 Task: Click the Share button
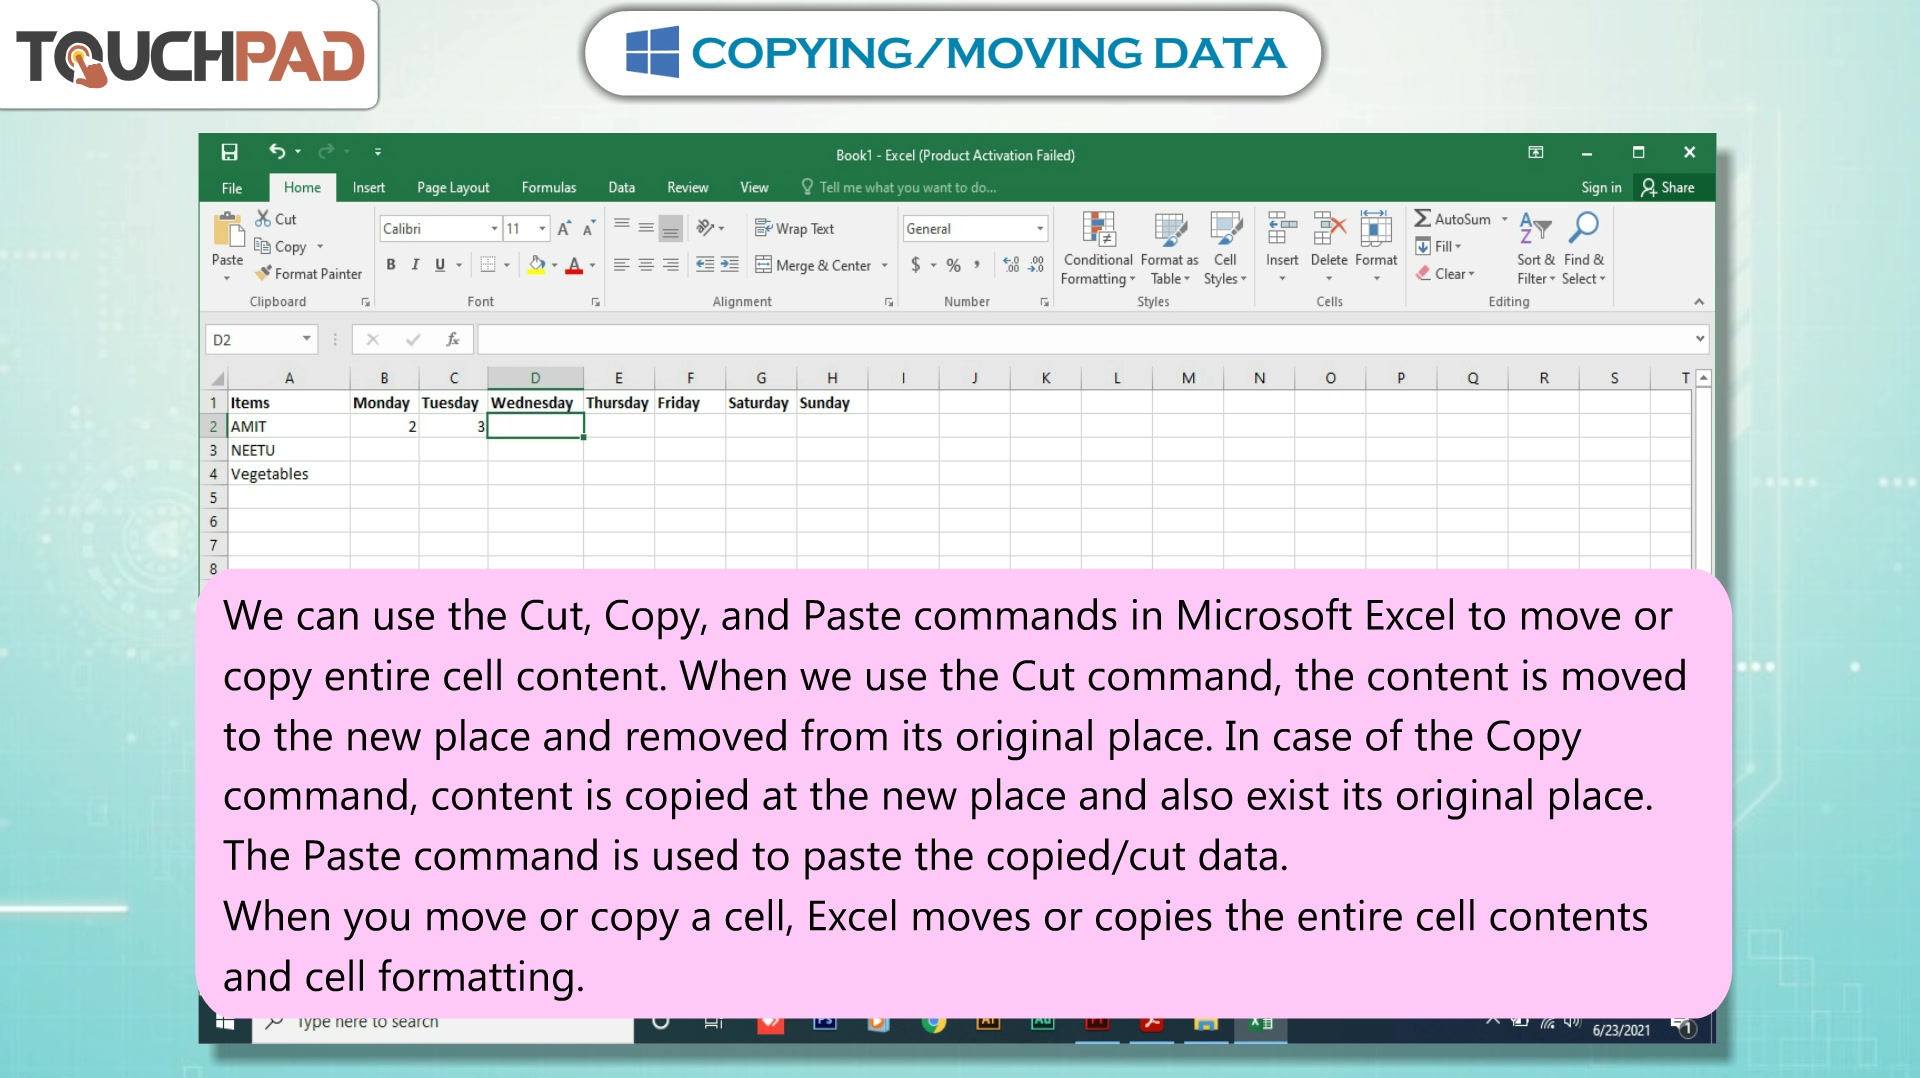pyautogui.click(x=1668, y=187)
